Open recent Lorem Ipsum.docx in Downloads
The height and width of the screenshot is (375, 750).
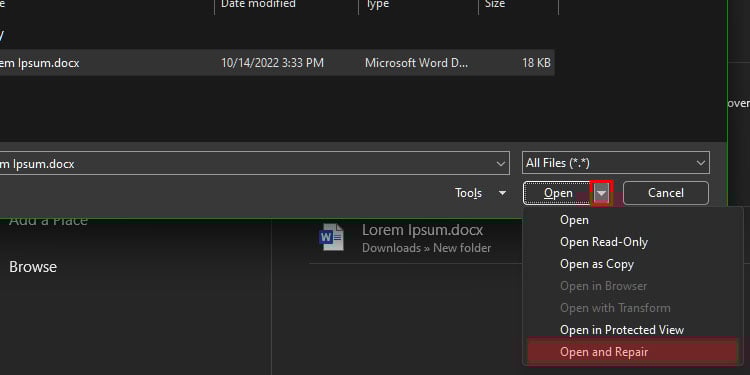click(426, 238)
